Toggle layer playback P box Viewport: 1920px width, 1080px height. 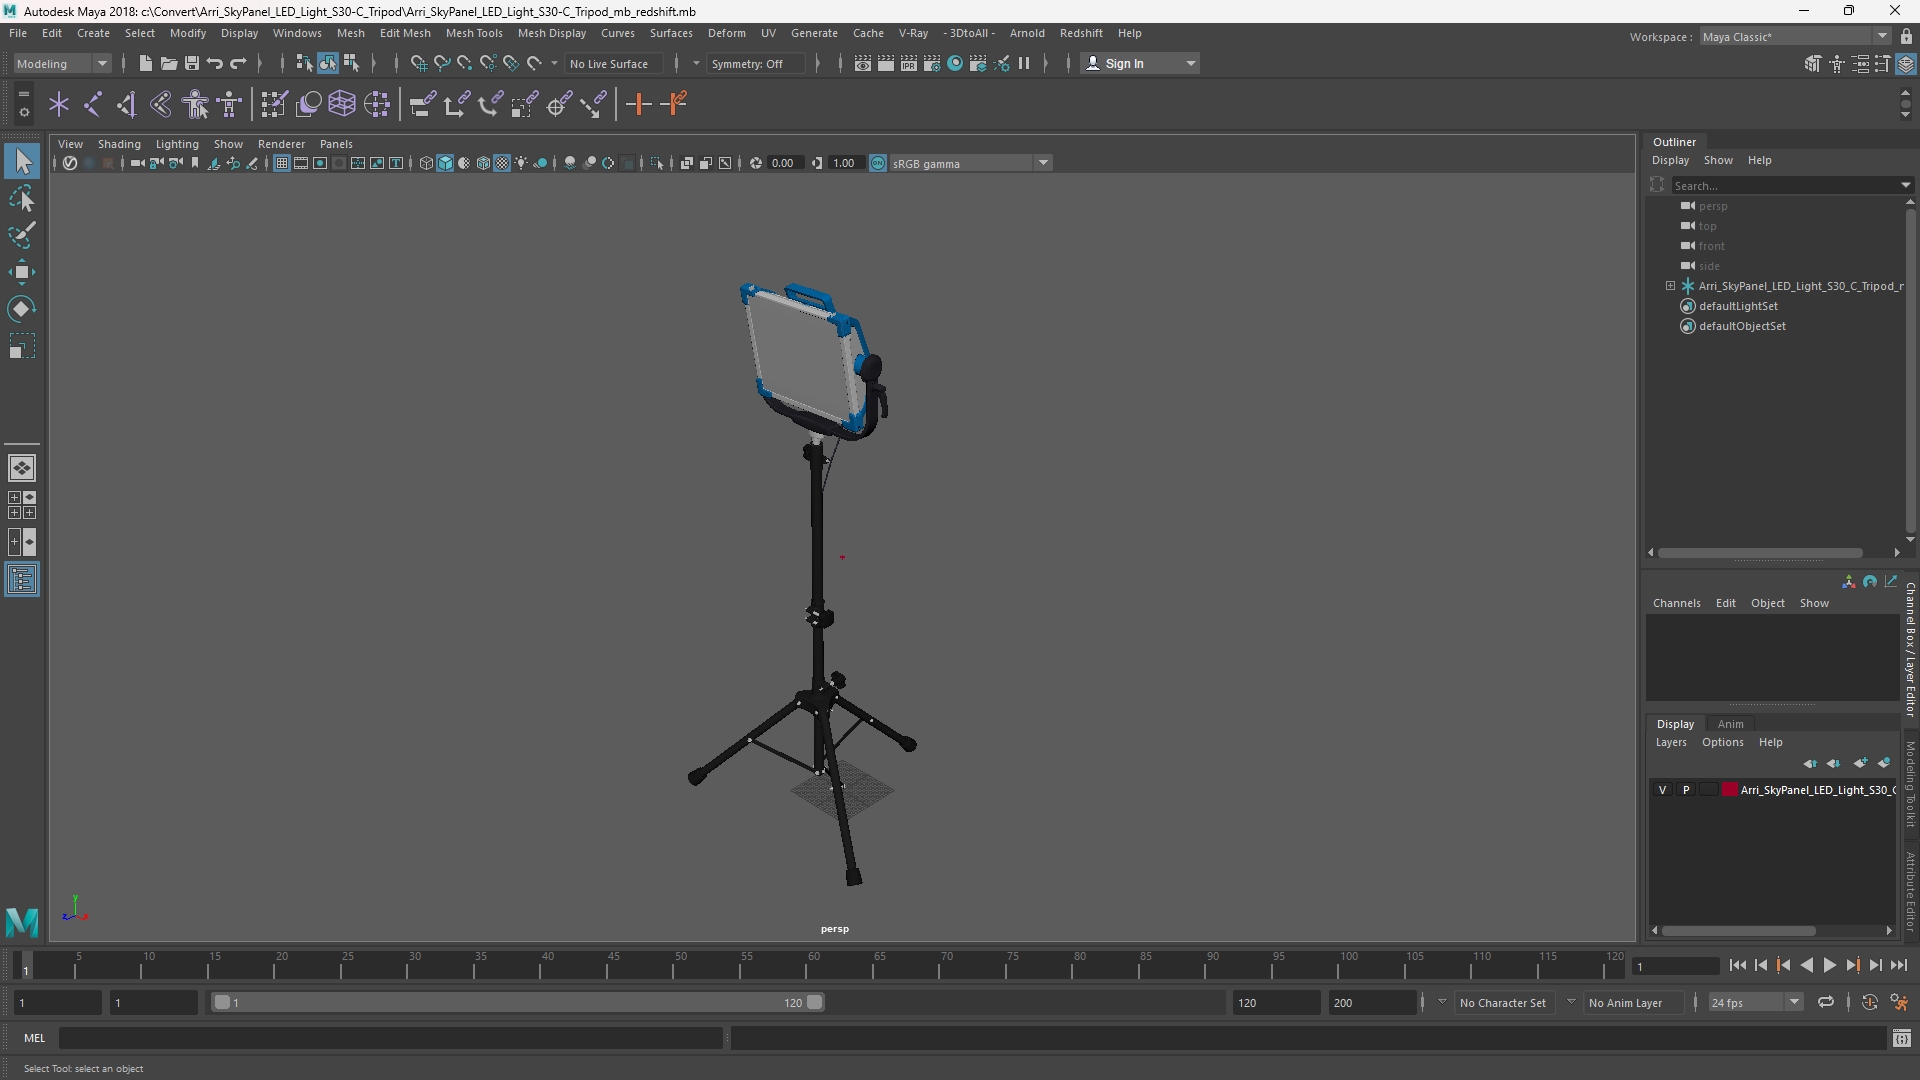coord(1686,790)
